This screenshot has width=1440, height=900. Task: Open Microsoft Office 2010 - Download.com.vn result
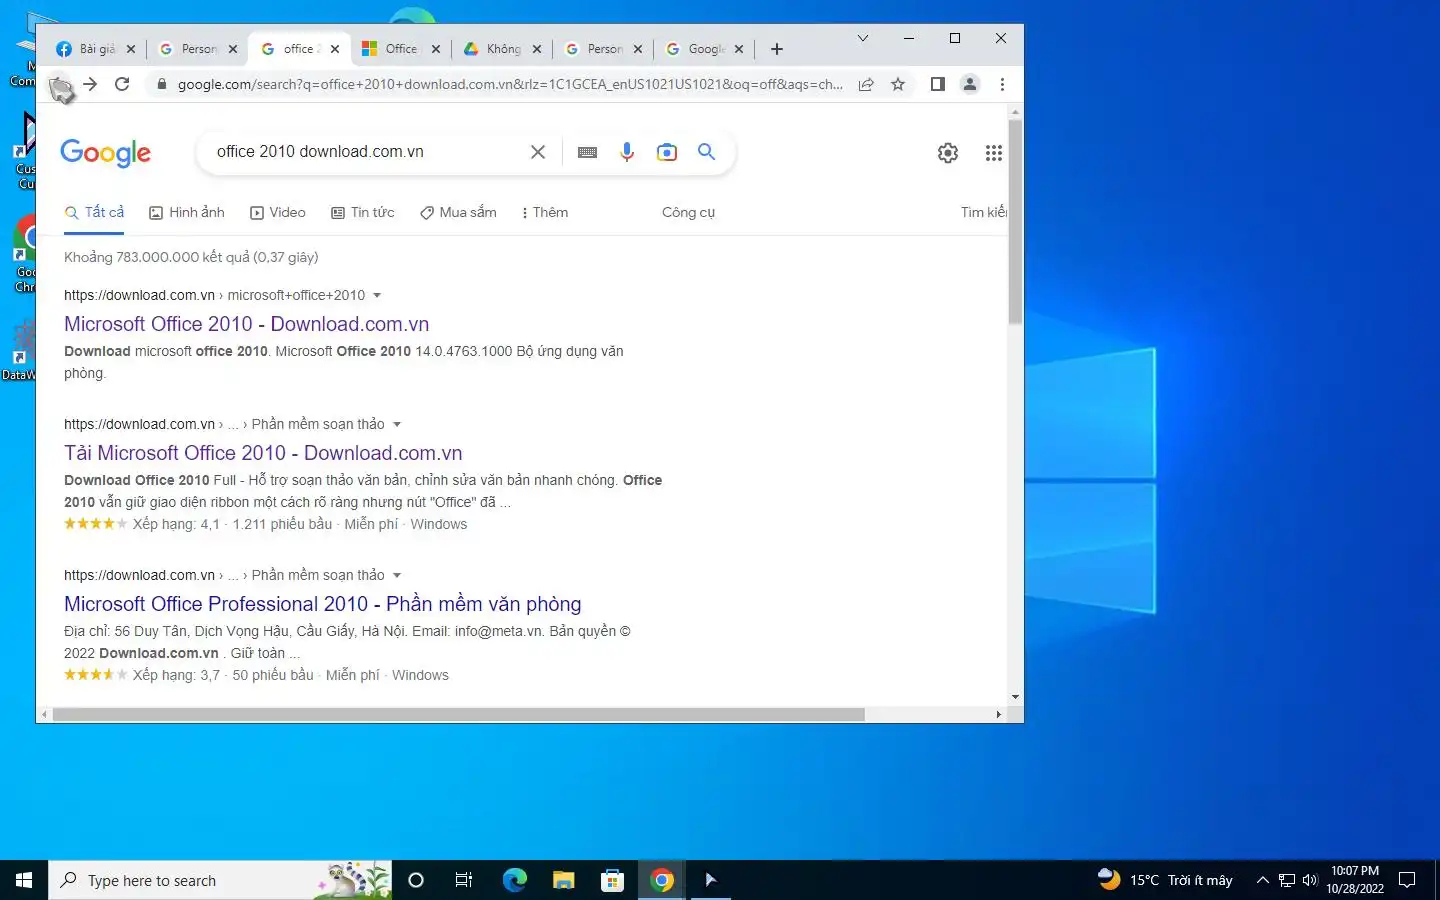pyautogui.click(x=247, y=324)
